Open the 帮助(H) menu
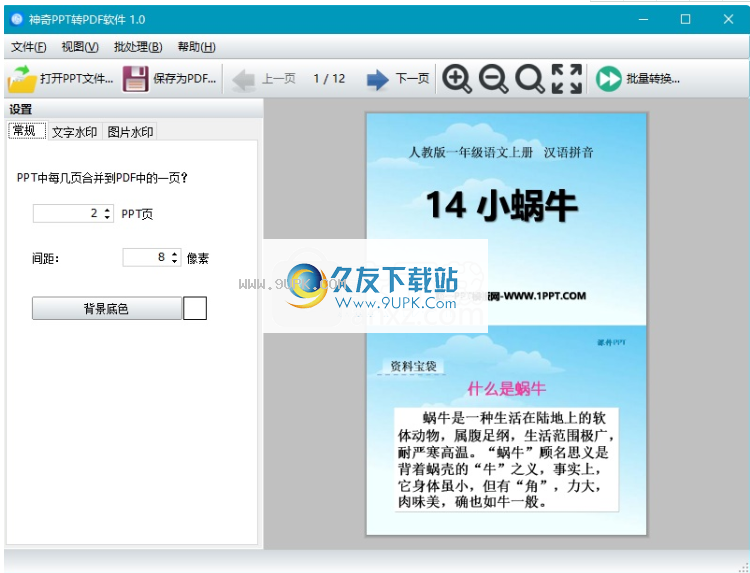Image resolution: width=750 pixels, height=573 pixels. pyautogui.click(x=197, y=47)
